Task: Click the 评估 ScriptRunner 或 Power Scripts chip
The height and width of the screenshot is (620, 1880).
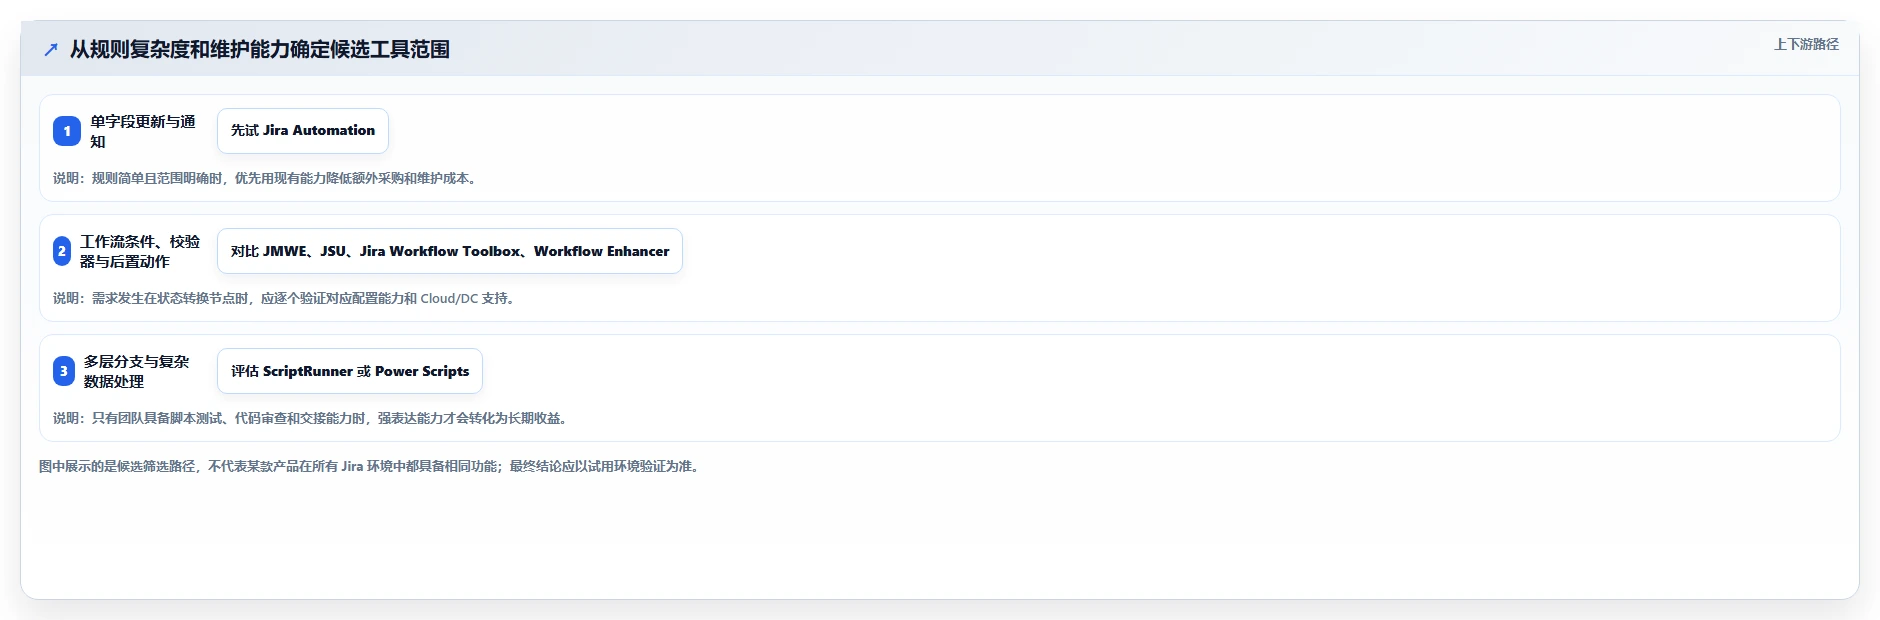Action: pos(350,371)
